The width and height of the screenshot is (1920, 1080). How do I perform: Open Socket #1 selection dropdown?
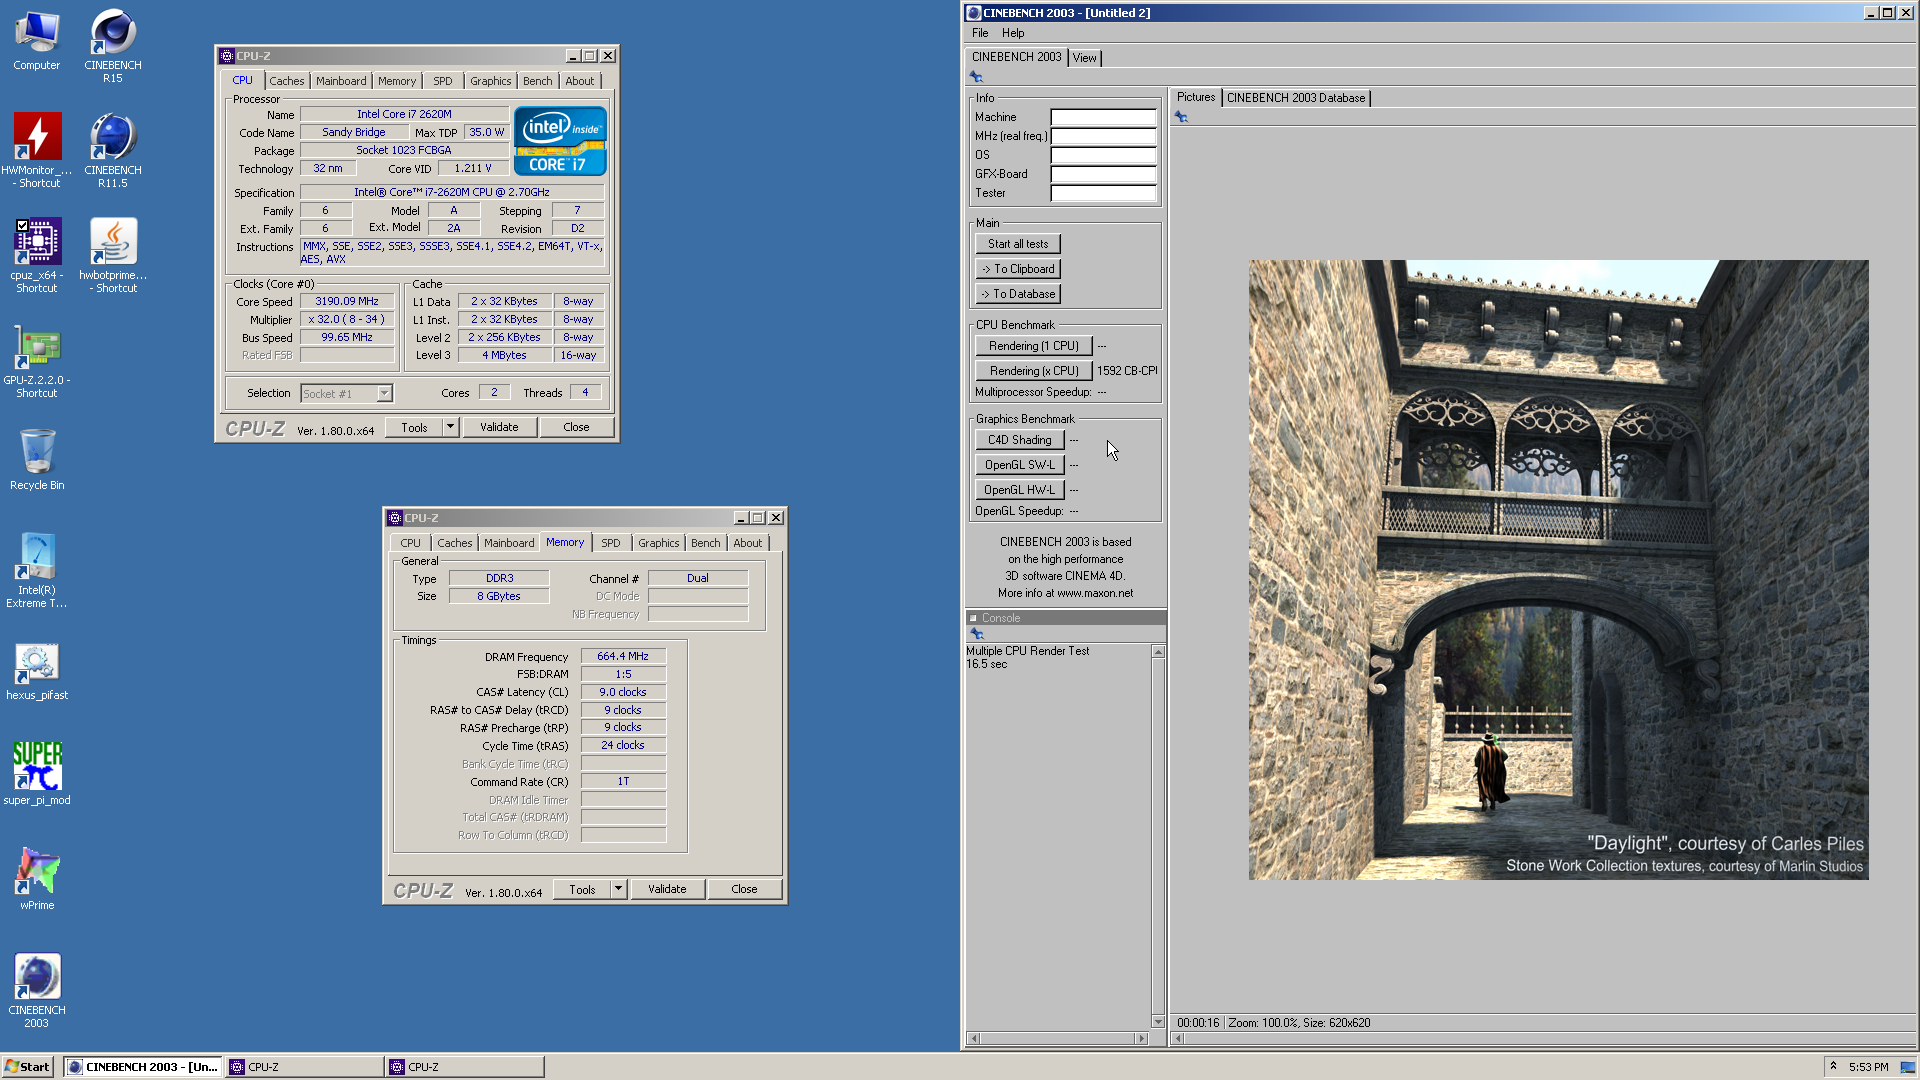coord(384,394)
